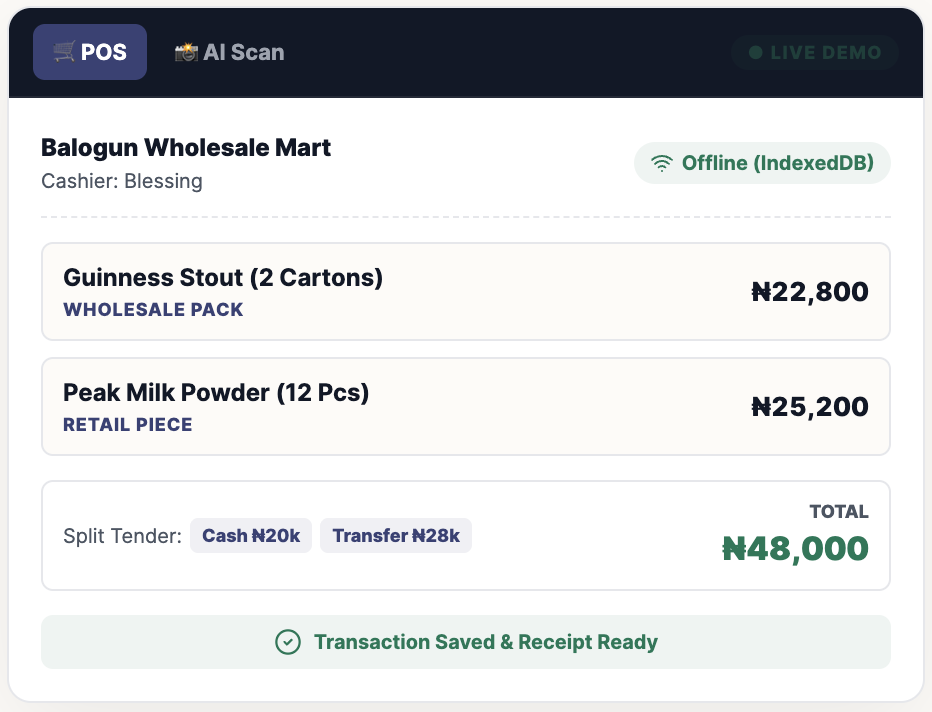Click the shopping cart icon in POS tab
Image resolution: width=932 pixels, height=712 pixels.
click(64, 52)
